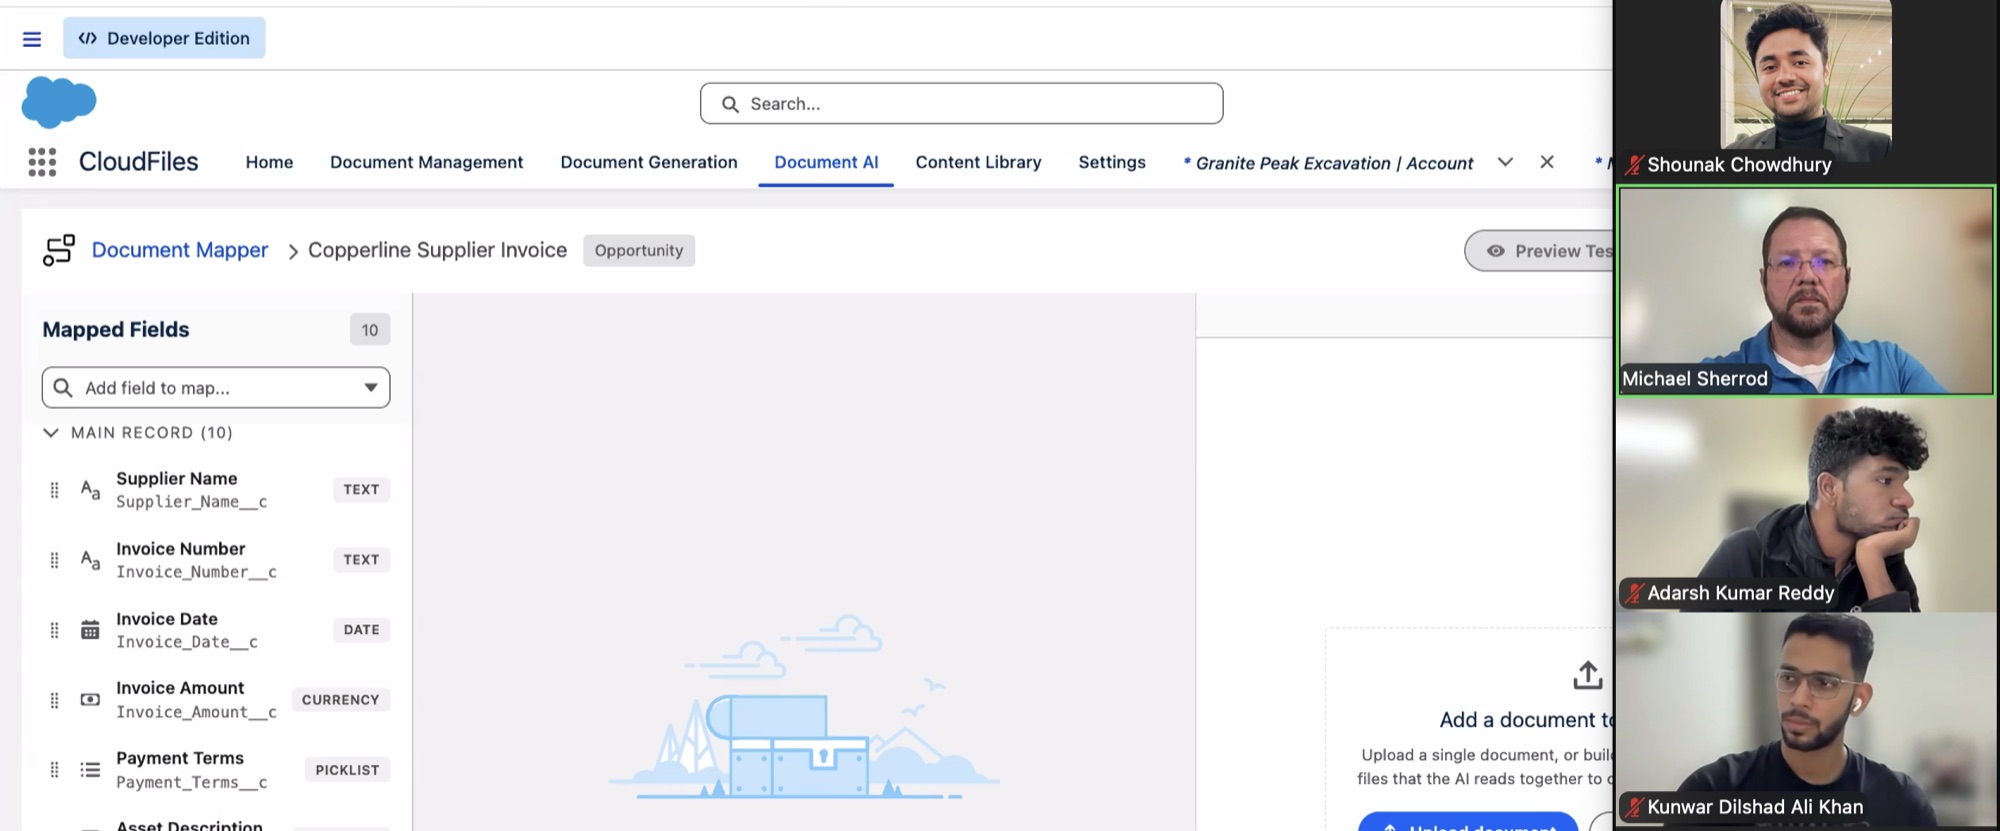Click the Opportunity object badge
This screenshot has height=831, width=2000.
pyautogui.click(x=639, y=250)
